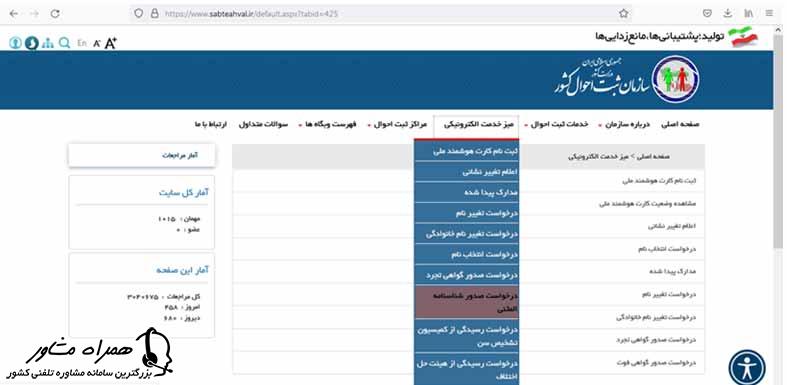The height and width of the screenshot is (385, 787).
Task: Open the ارتباط با ما menu item
Action: 211,124
